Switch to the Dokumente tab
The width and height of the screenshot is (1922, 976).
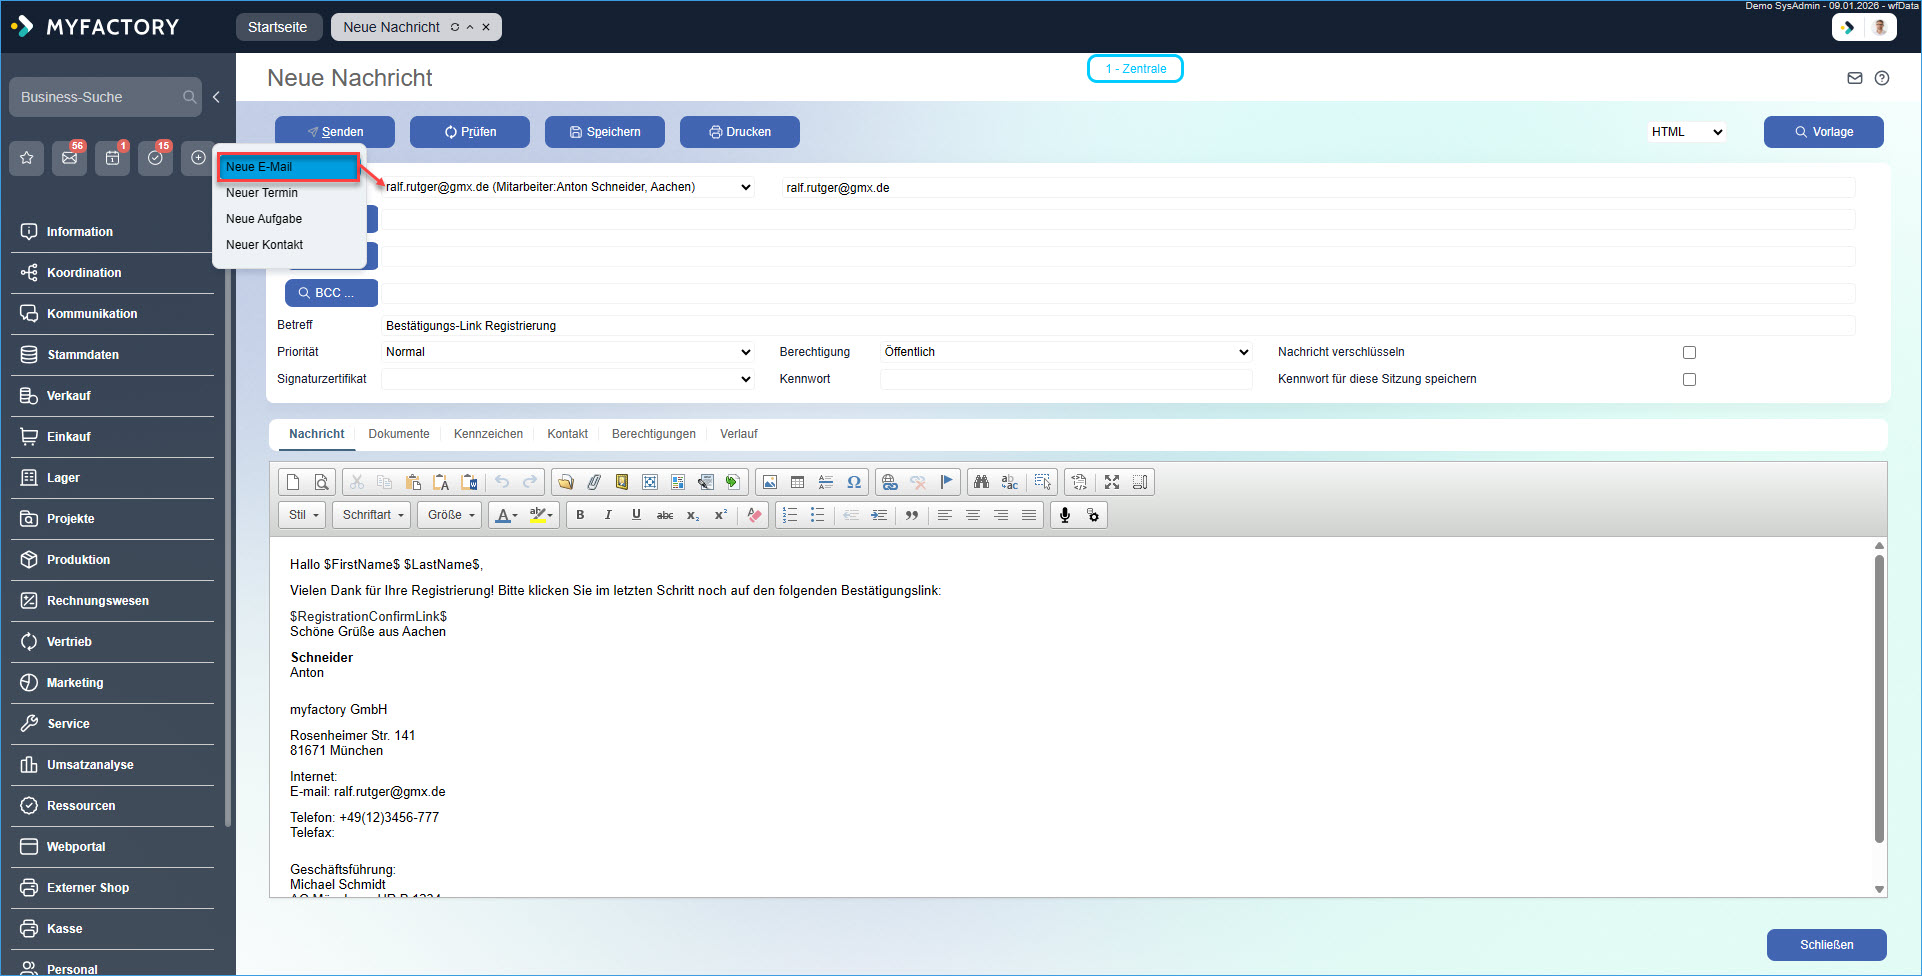(x=398, y=433)
